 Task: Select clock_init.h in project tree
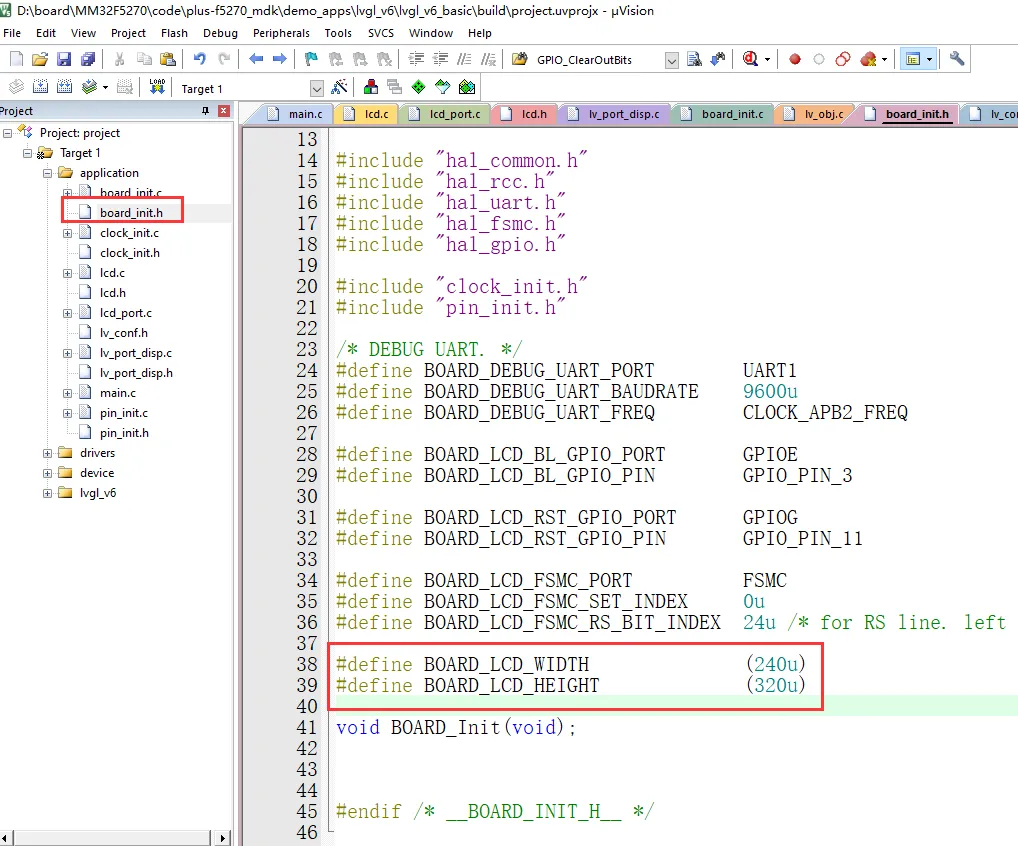[x=130, y=253]
